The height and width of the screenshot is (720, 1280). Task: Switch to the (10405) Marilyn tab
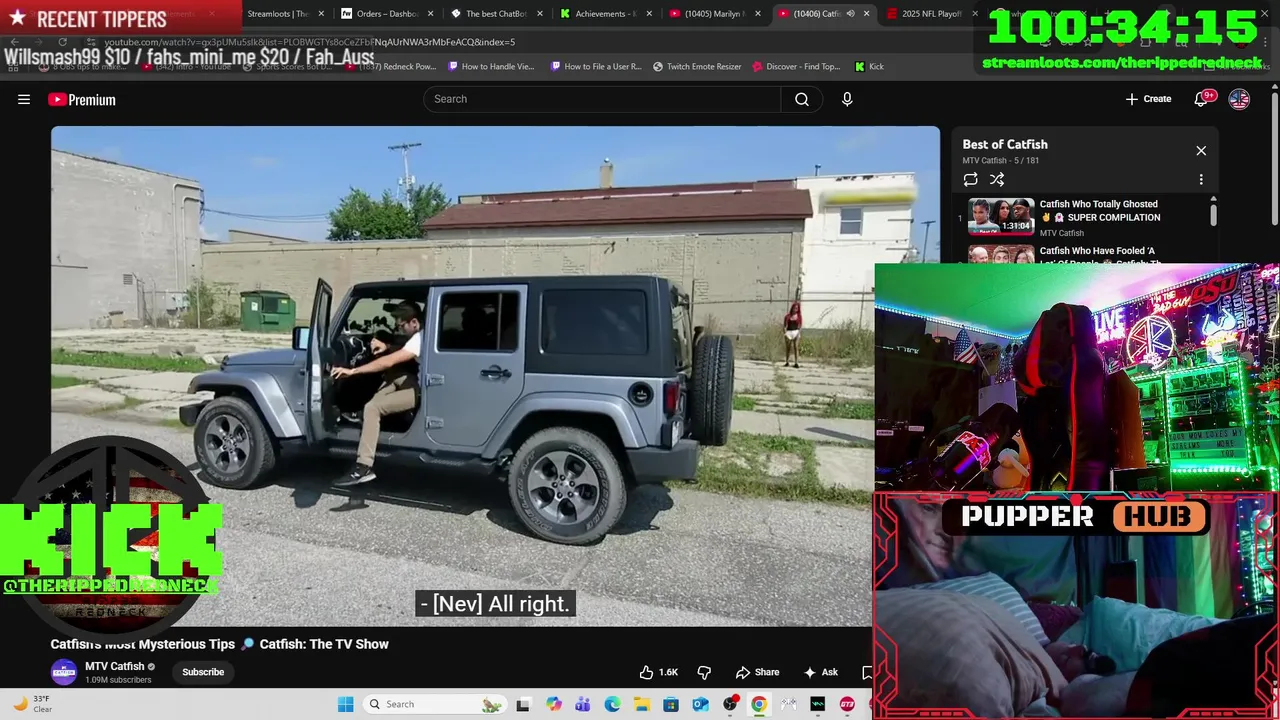(x=716, y=14)
